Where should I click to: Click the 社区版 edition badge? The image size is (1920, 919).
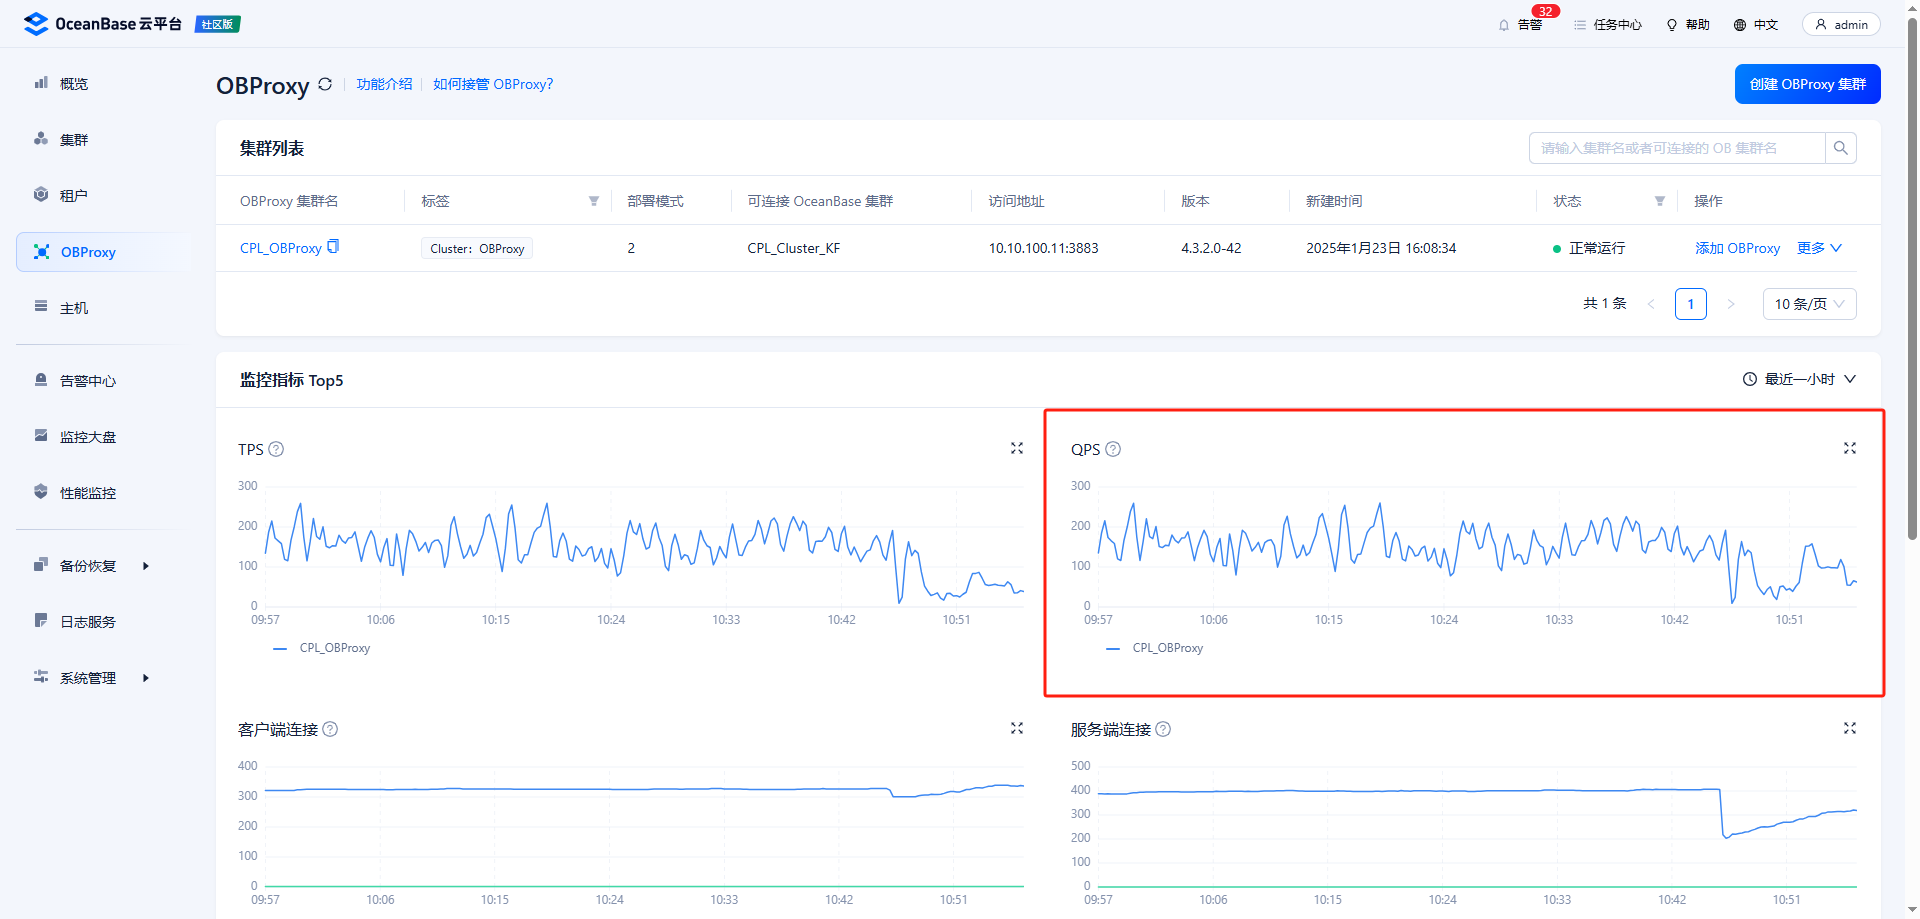(218, 24)
